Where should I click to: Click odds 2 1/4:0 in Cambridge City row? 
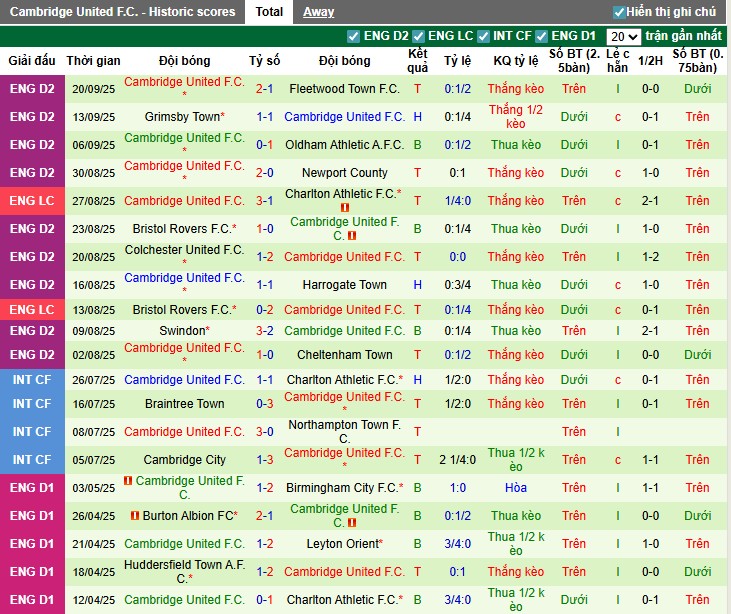point(457,460)
